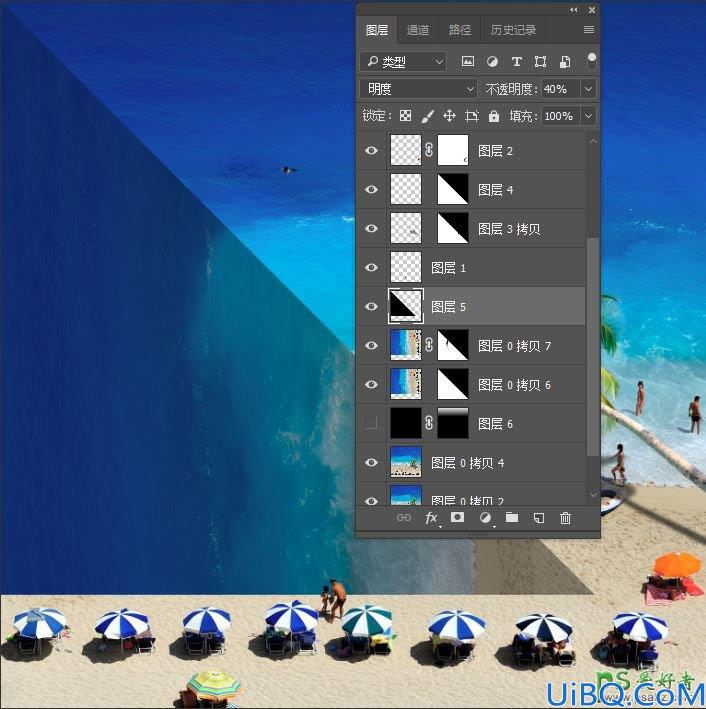Hide layer 图层 4

tap(371, 189)
